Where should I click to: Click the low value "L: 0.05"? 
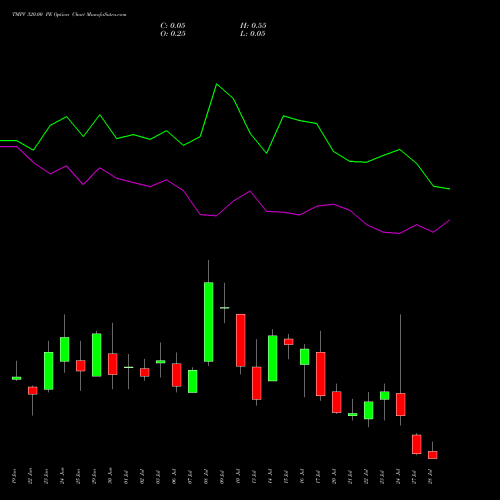click(253, 34)
